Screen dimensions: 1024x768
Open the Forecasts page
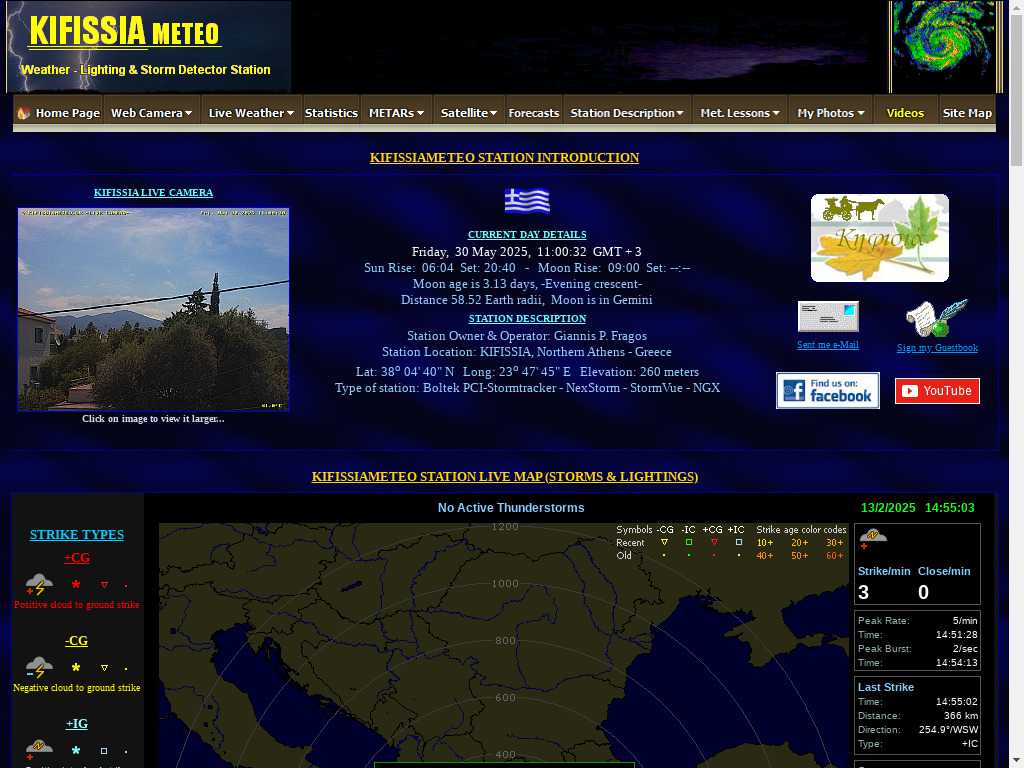[534, 113]
